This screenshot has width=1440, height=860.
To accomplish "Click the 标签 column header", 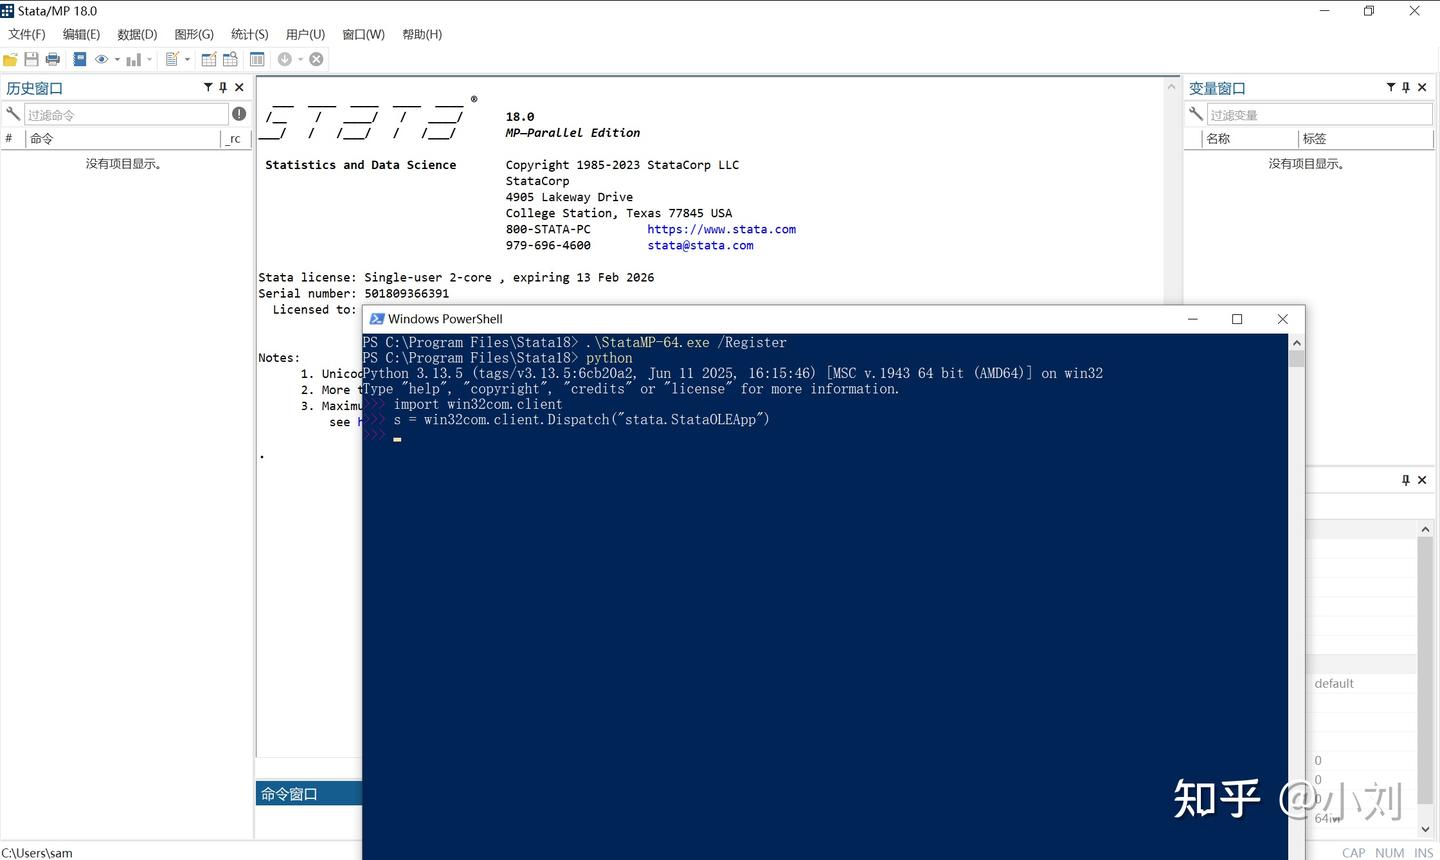I will coord(1366,139).
